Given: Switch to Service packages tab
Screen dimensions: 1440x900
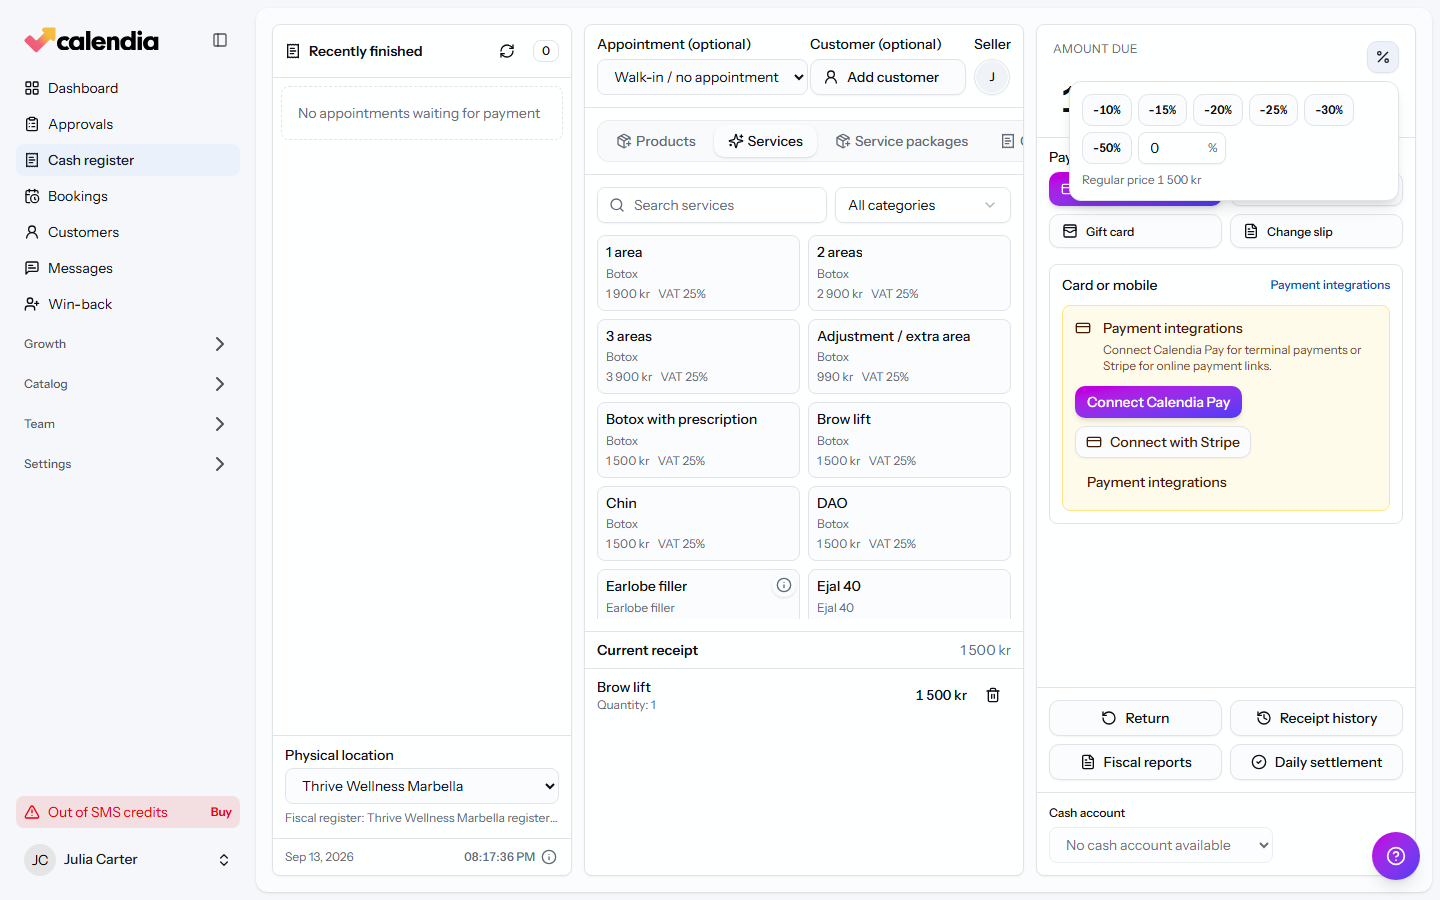Looking at the screenshot, I should click(x=902, y=141).
